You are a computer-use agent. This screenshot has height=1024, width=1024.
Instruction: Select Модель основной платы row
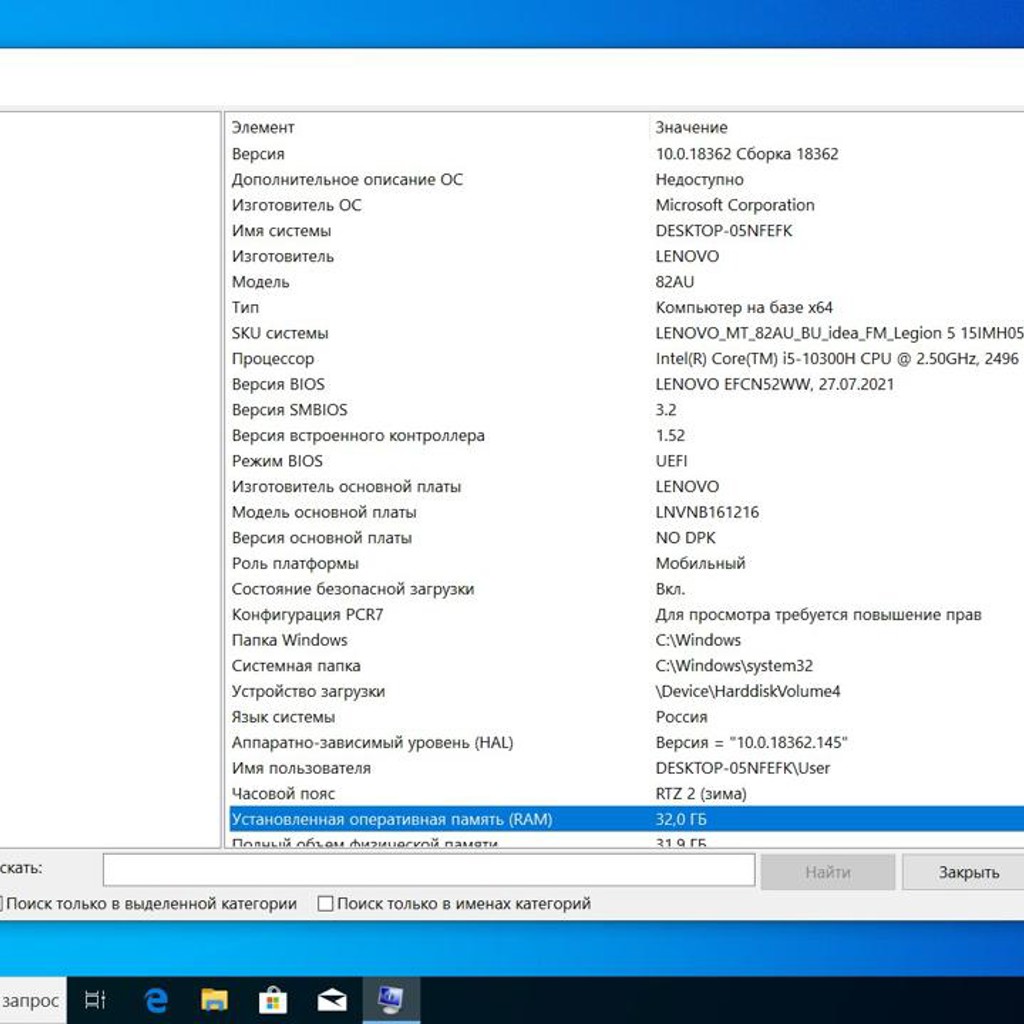click(627, 512)
